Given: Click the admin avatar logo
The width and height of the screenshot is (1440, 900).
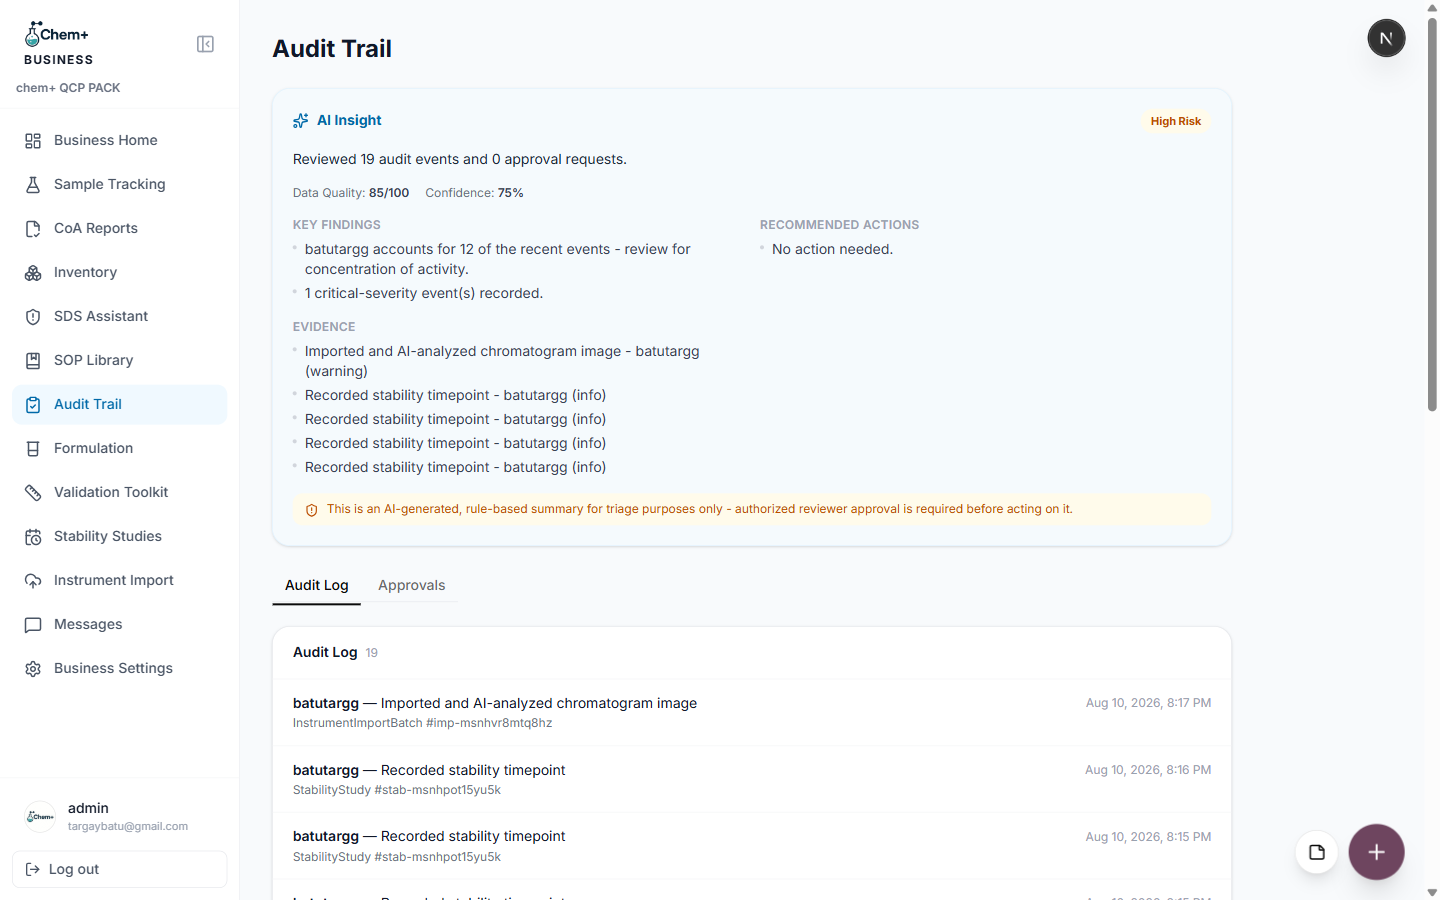Looking at the screenshot, I should (40, 817).
